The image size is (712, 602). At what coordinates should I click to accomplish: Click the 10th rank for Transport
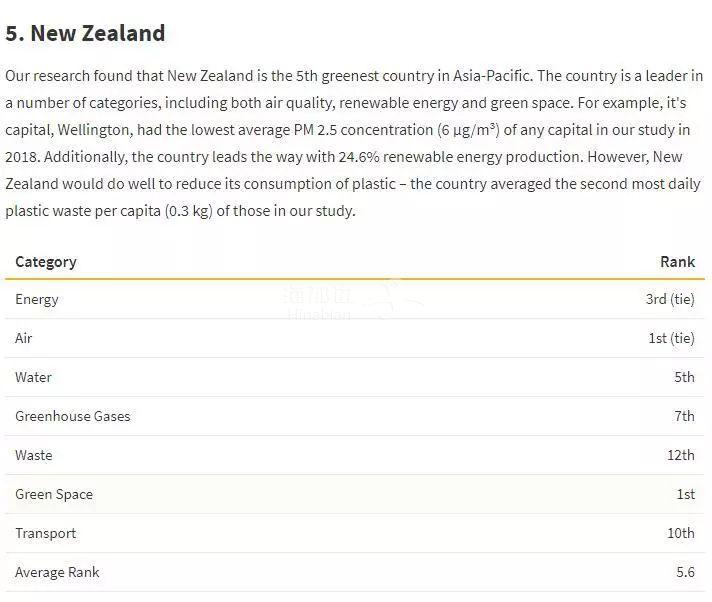[x=681, y=533]
